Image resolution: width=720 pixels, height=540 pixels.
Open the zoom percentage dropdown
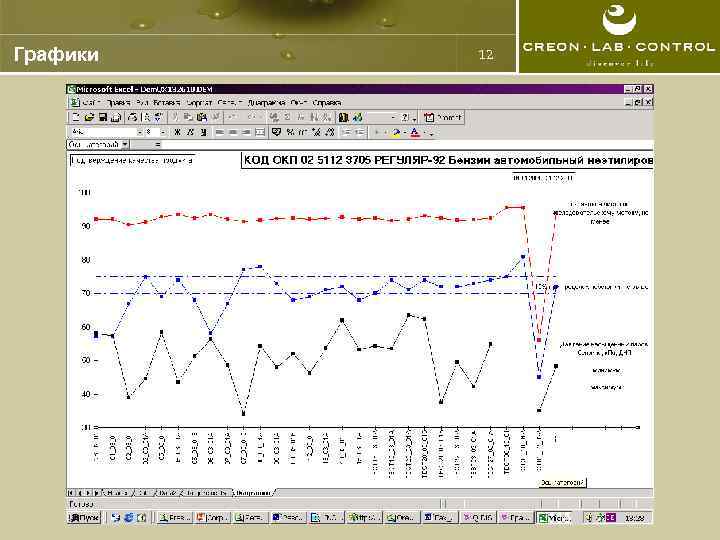point(393,118)
